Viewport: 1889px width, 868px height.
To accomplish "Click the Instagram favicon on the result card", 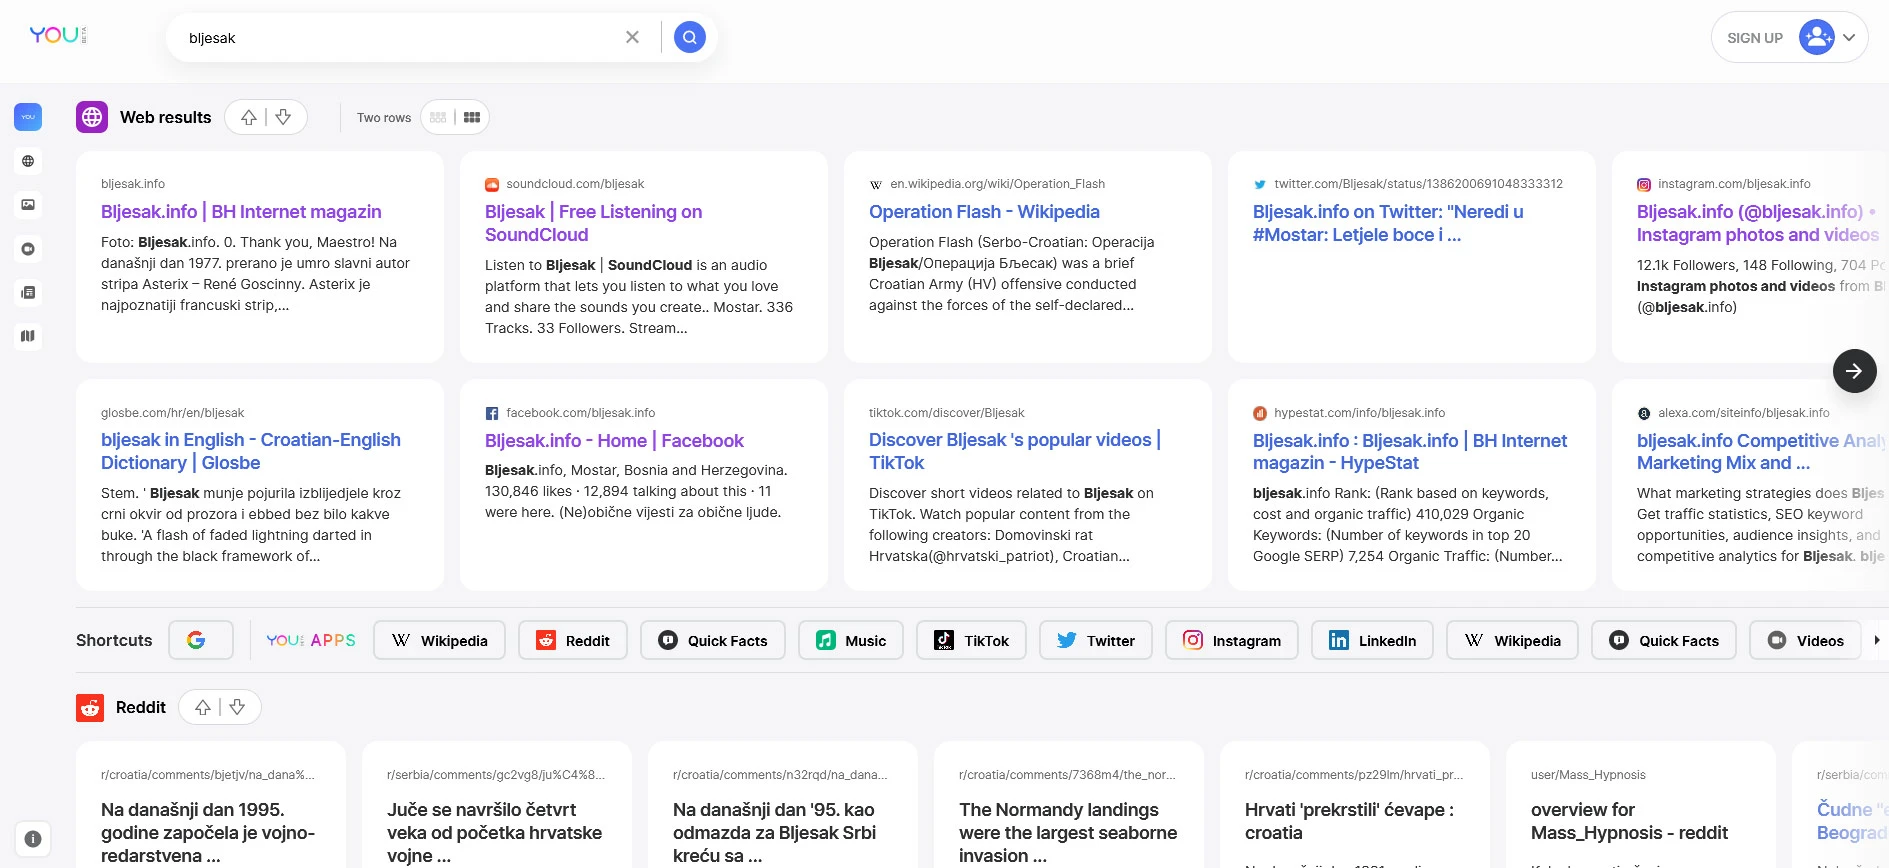I will (x=1644, y=184).
